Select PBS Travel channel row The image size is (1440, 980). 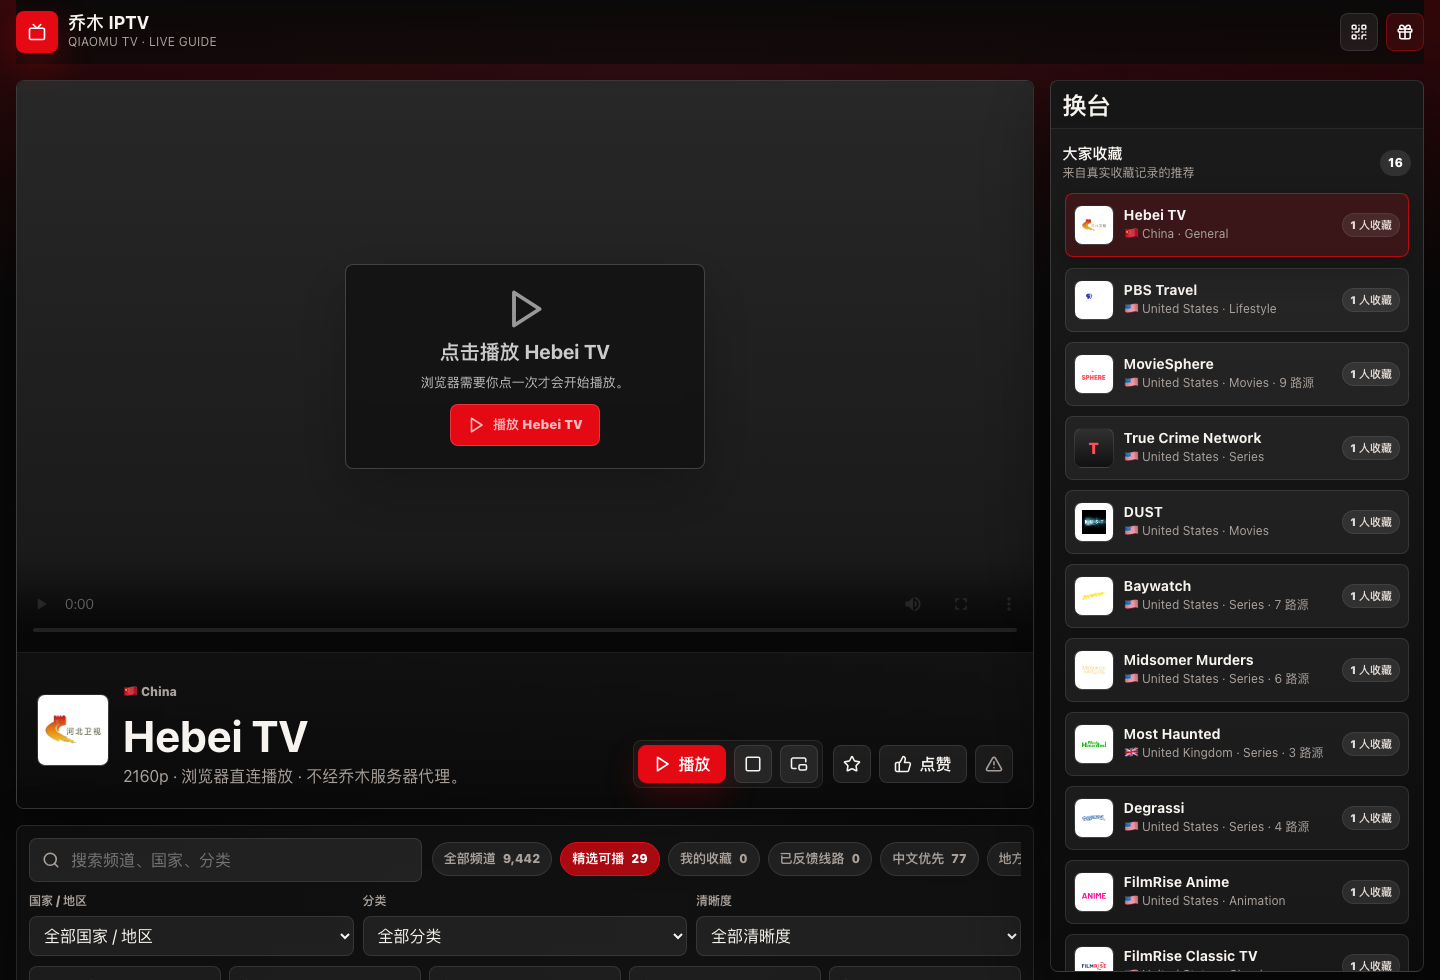(1237, 300)
